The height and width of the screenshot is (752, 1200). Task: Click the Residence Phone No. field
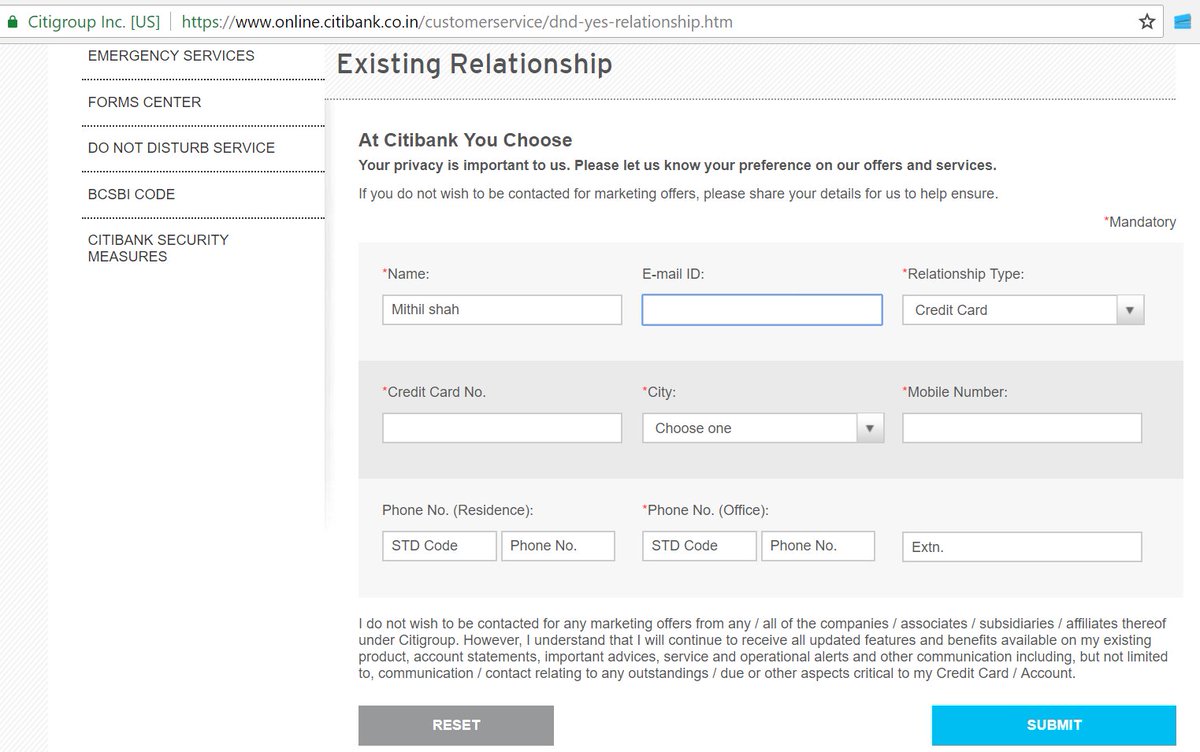tap(558, 546)
